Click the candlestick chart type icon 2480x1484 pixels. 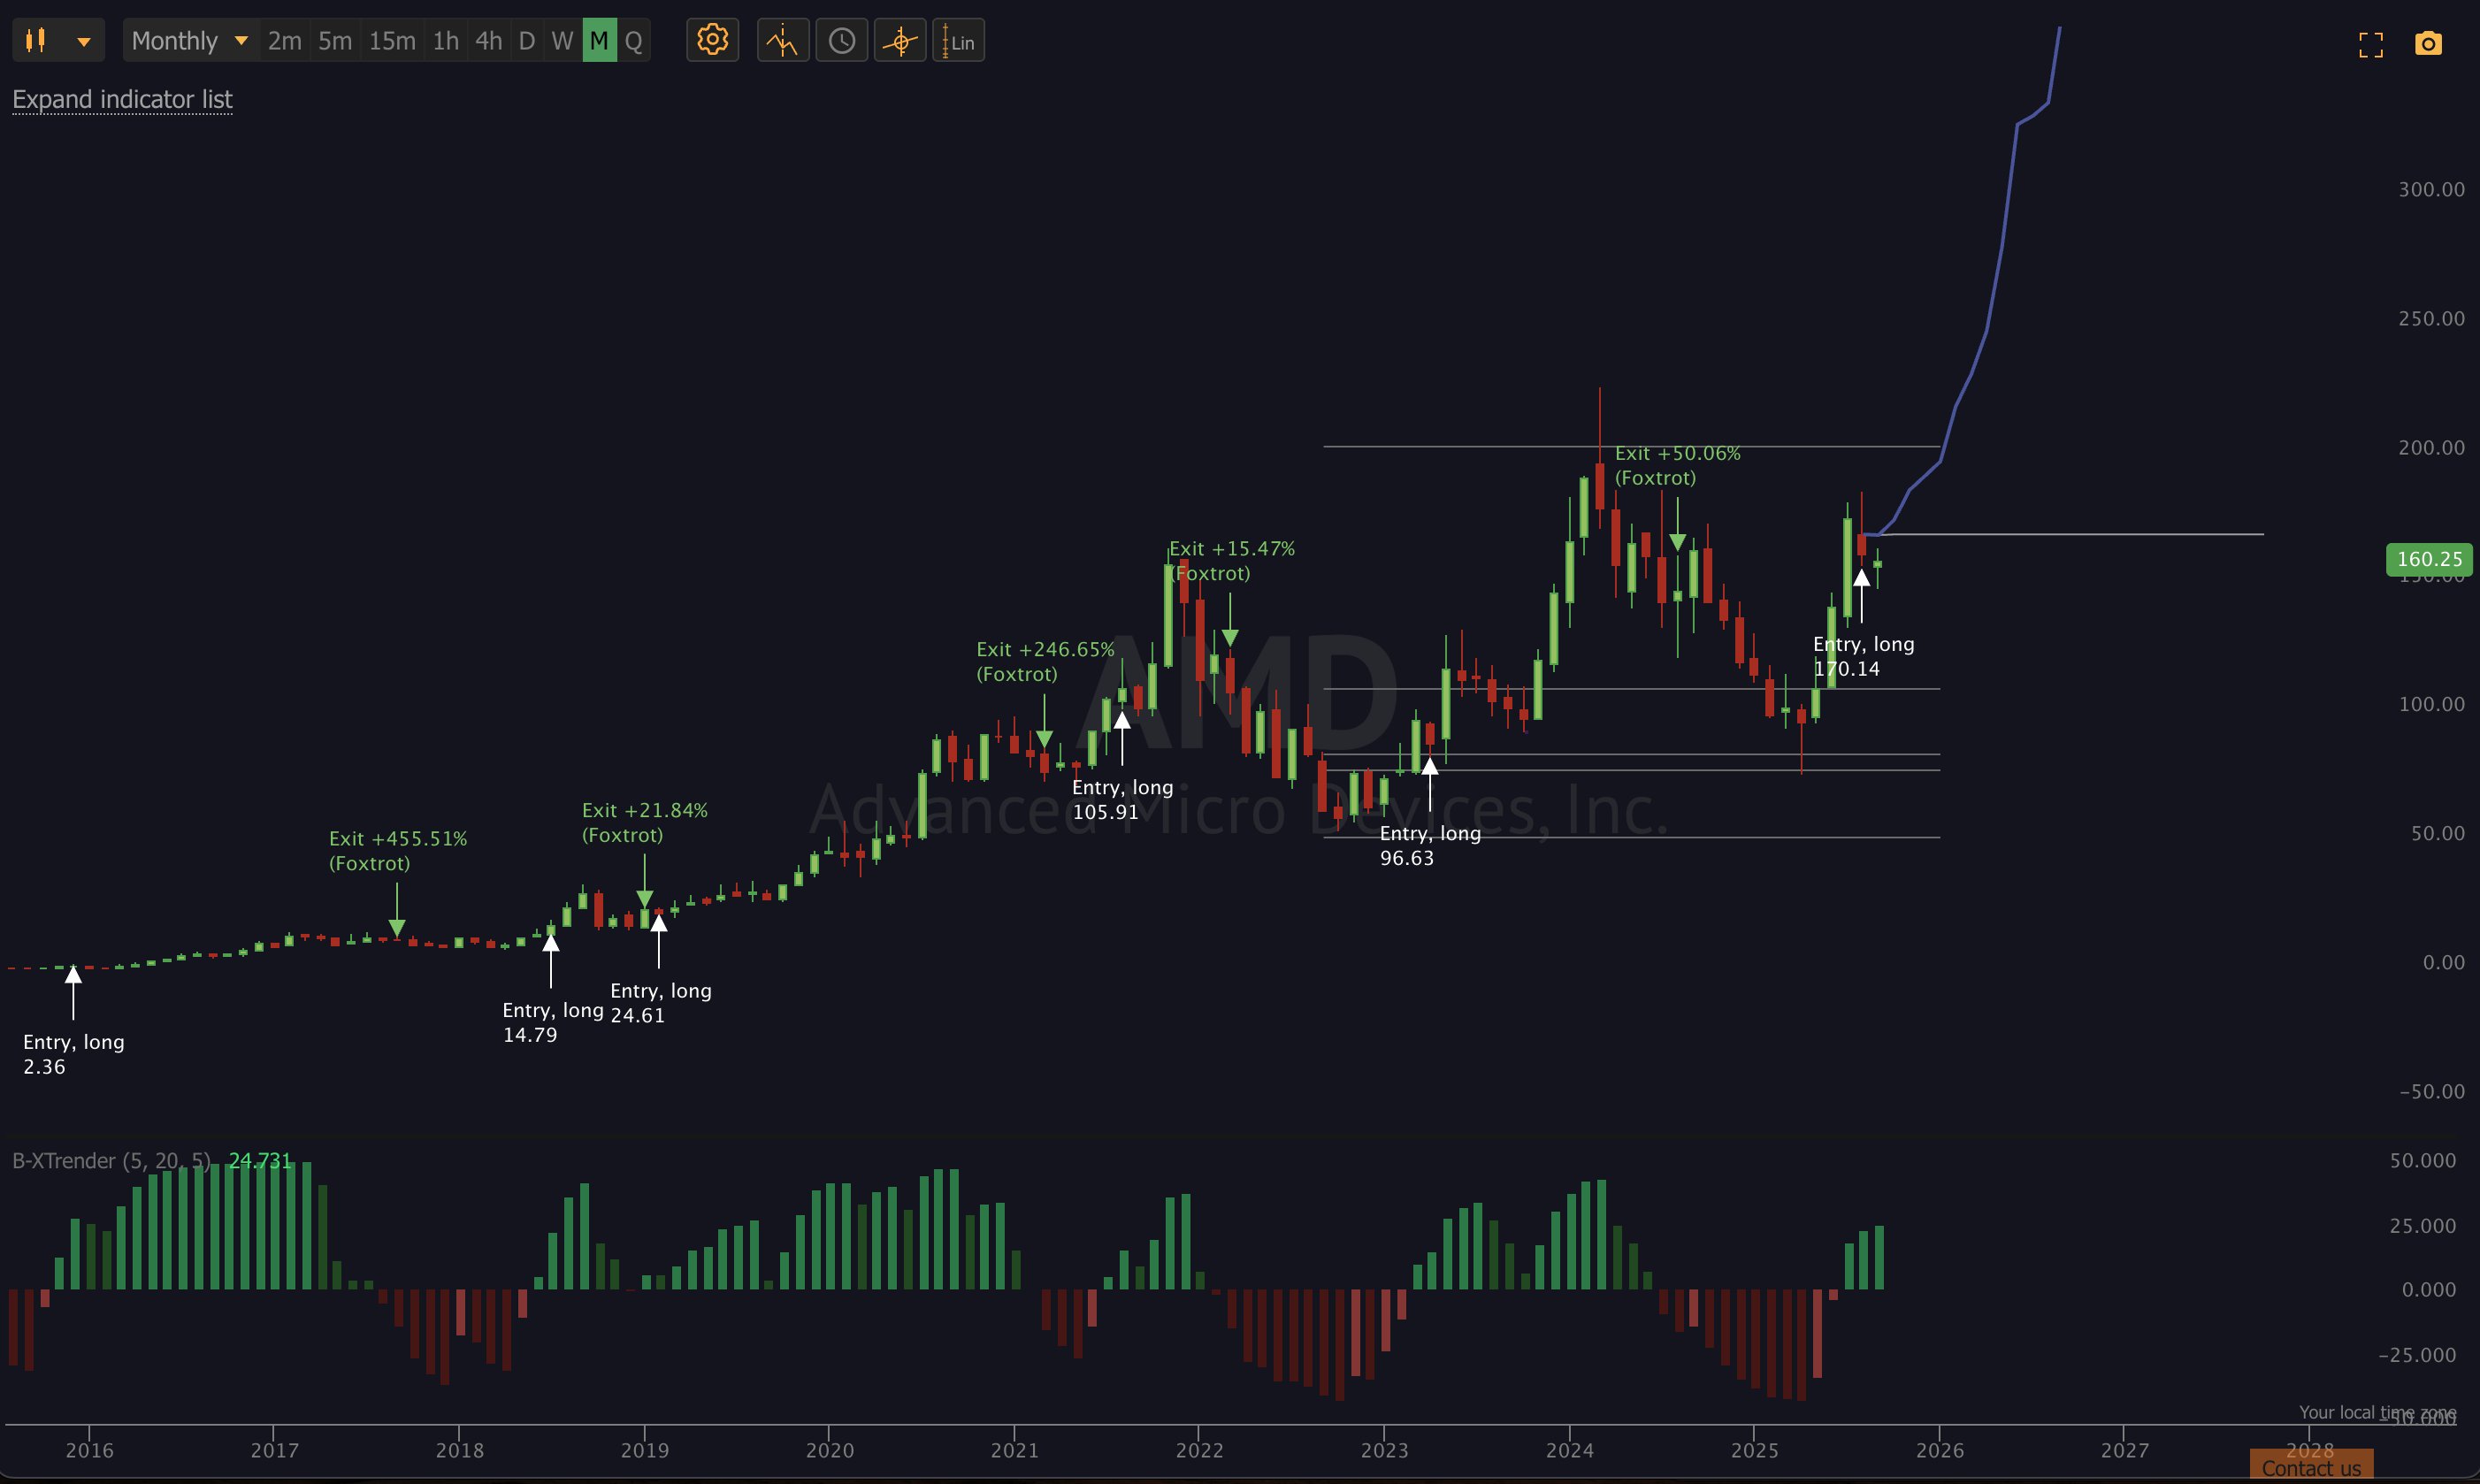point(36,41)
